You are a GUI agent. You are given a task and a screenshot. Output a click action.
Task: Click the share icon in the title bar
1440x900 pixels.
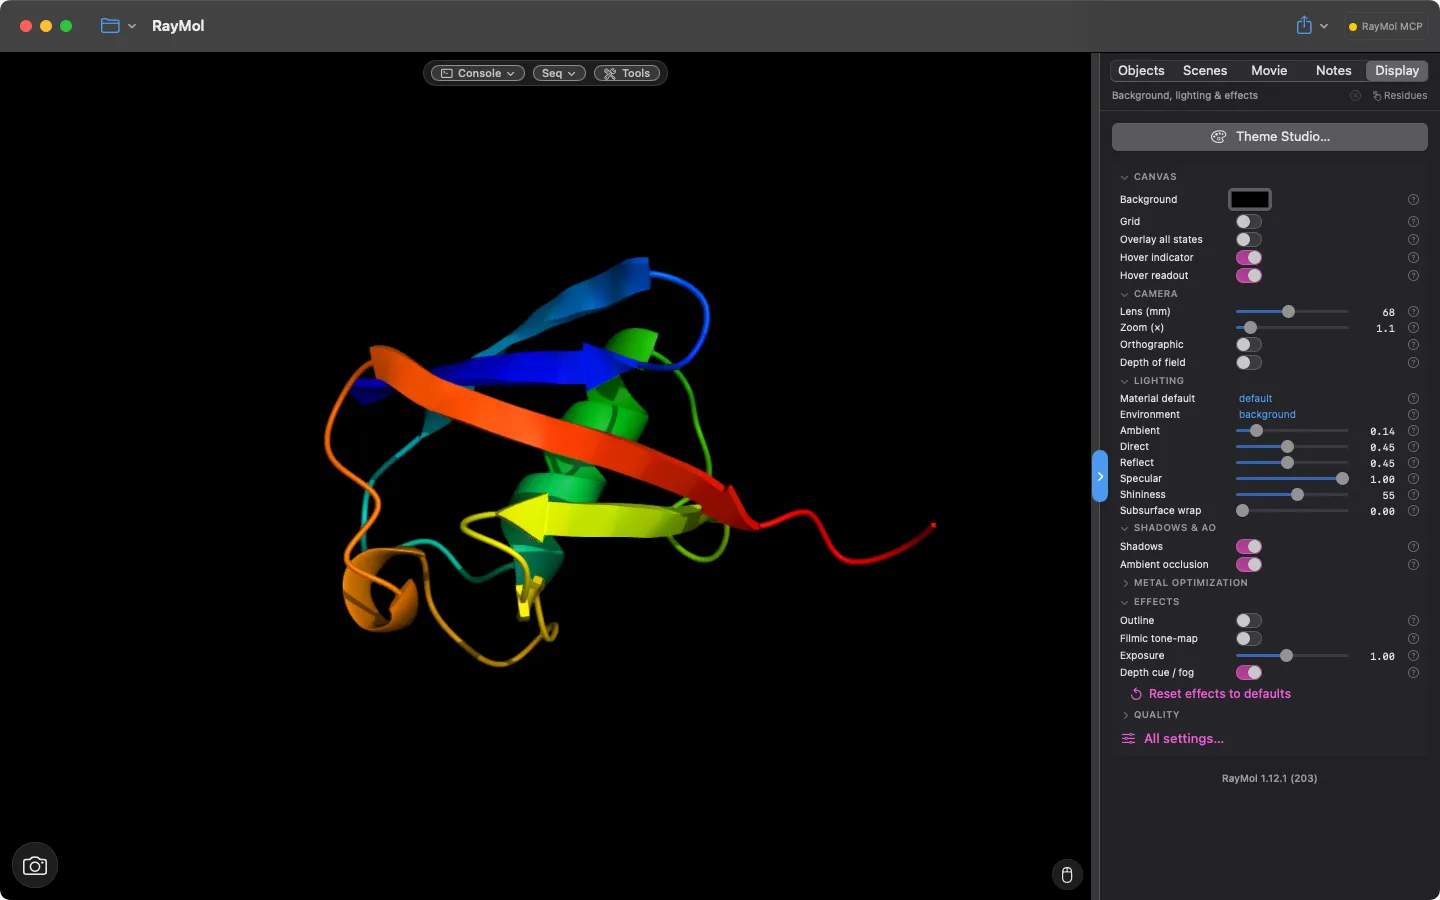coord(1304,26)
